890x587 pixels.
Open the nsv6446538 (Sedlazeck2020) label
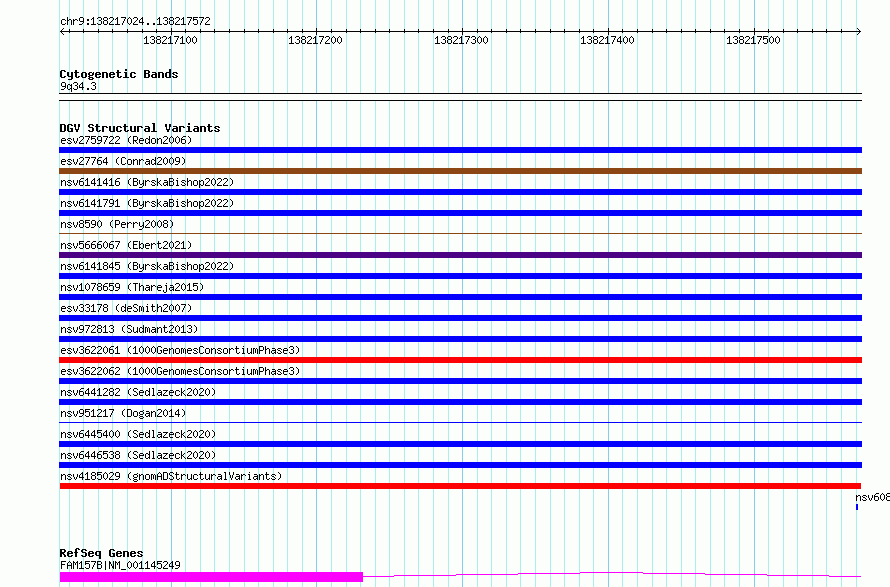(x=138, y=455)
